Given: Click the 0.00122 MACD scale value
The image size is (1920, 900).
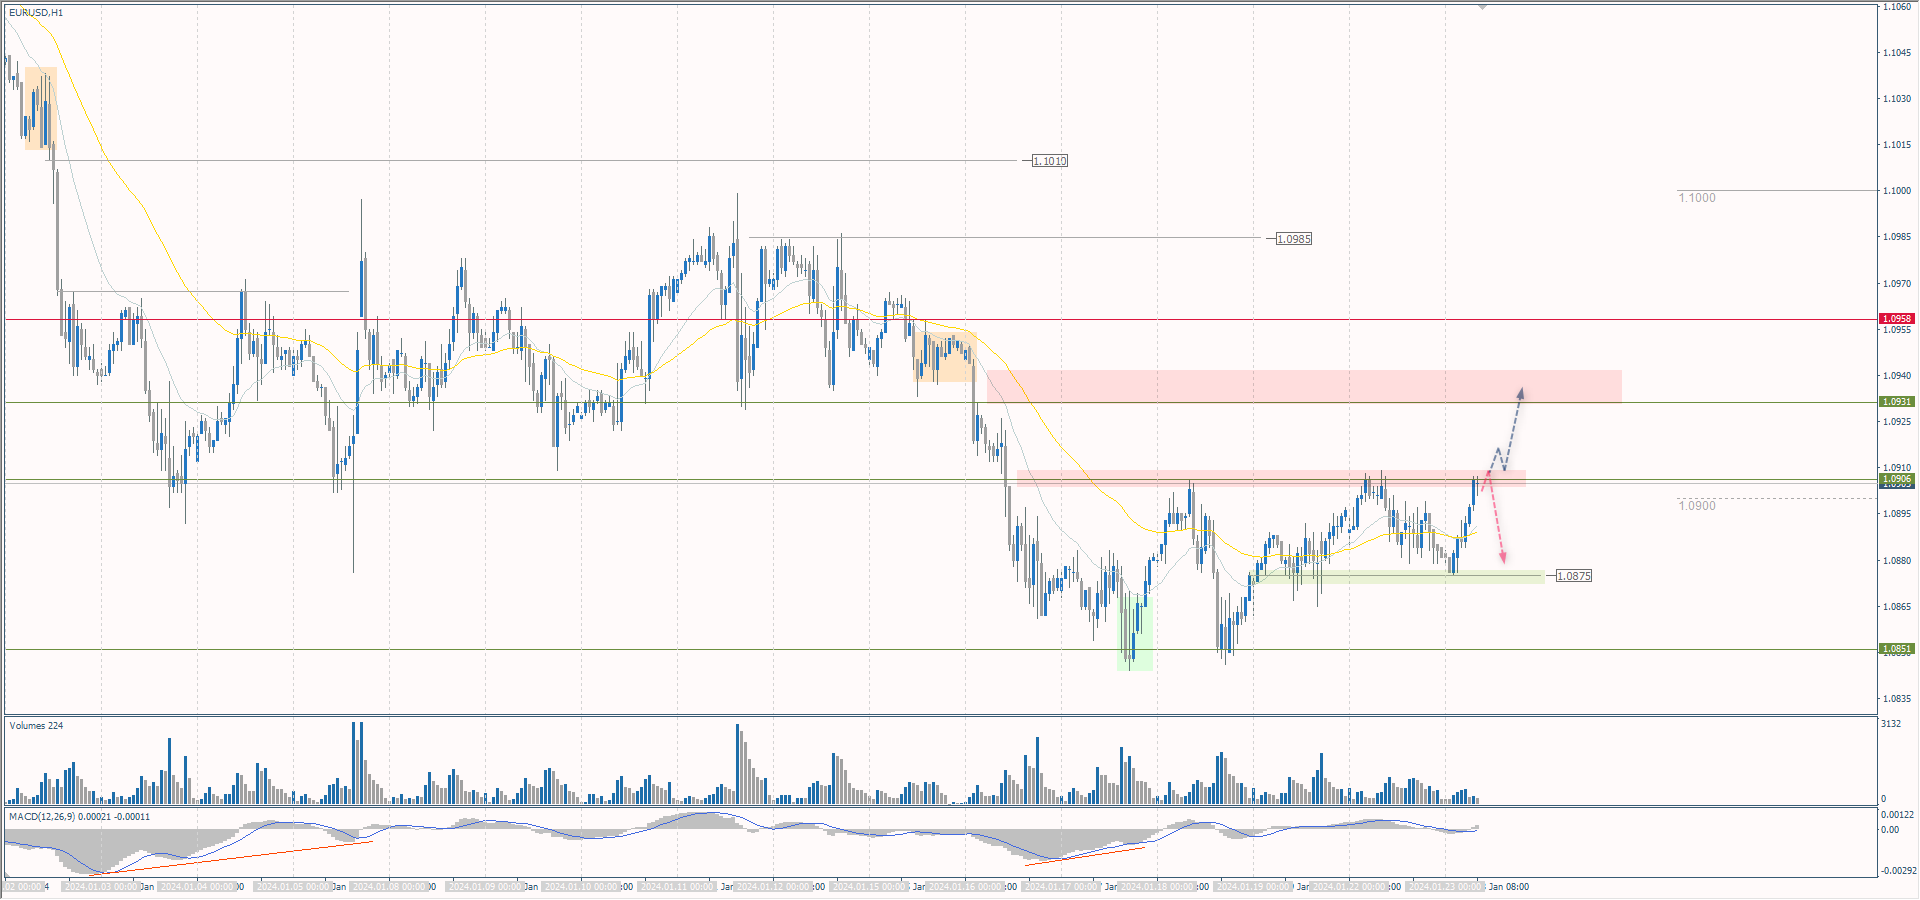Looking at the screenshot, I should [x=1897, y=815].
